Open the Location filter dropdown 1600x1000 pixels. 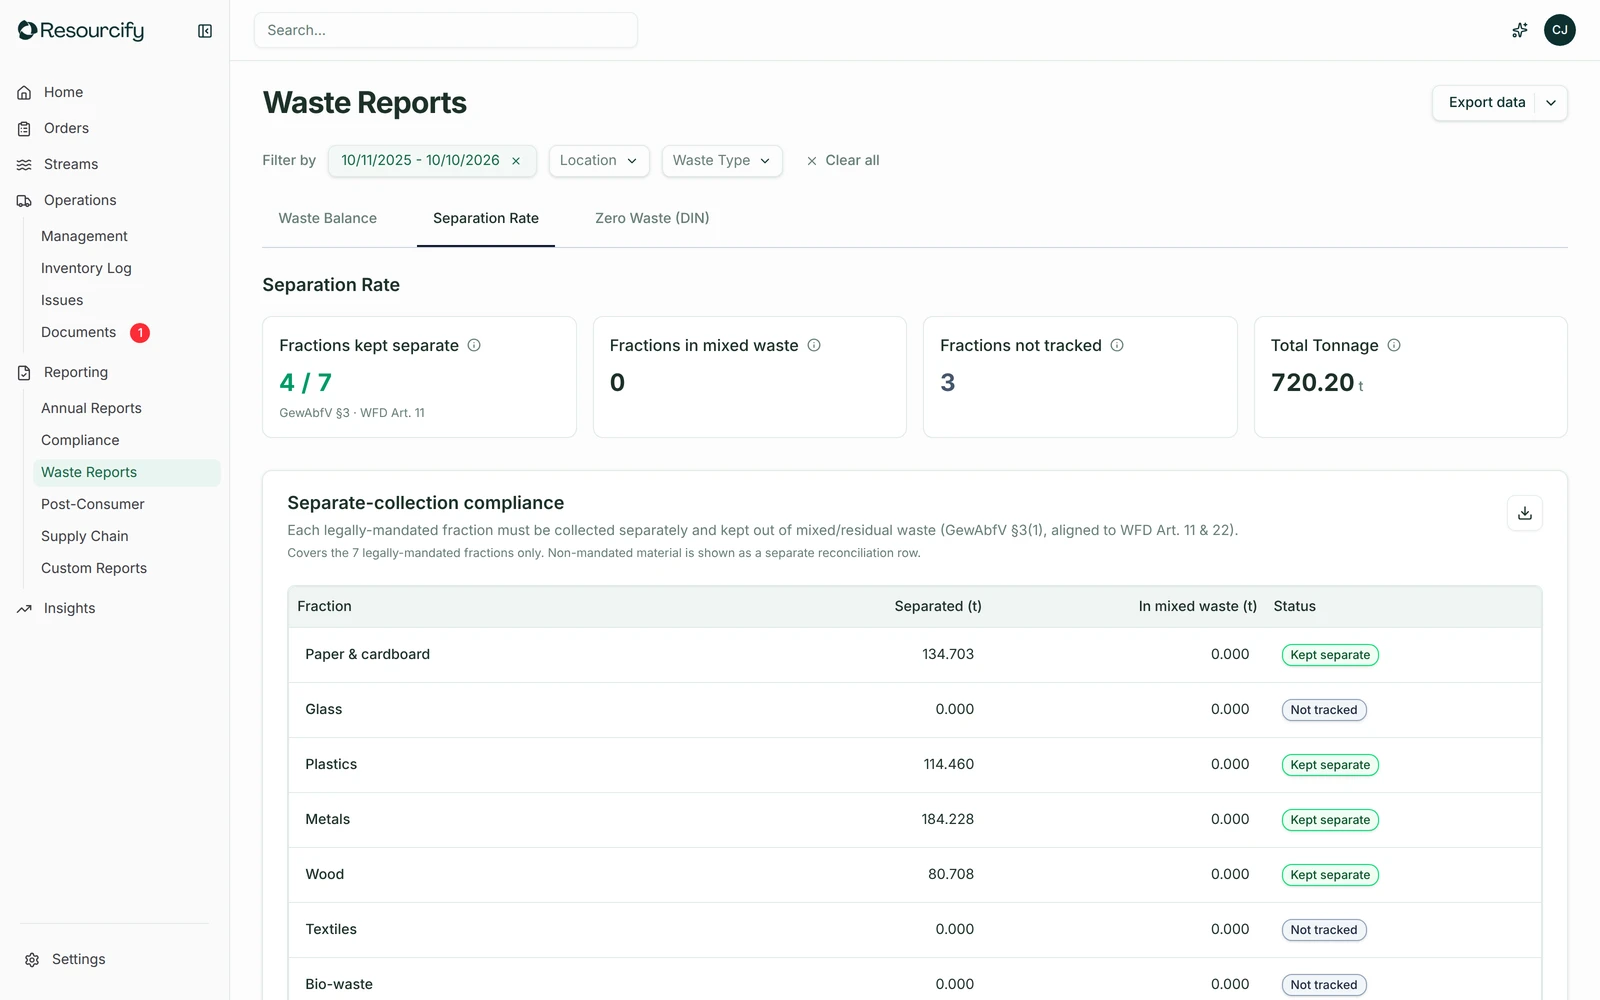pyautogui.click(x=599, y=161)
